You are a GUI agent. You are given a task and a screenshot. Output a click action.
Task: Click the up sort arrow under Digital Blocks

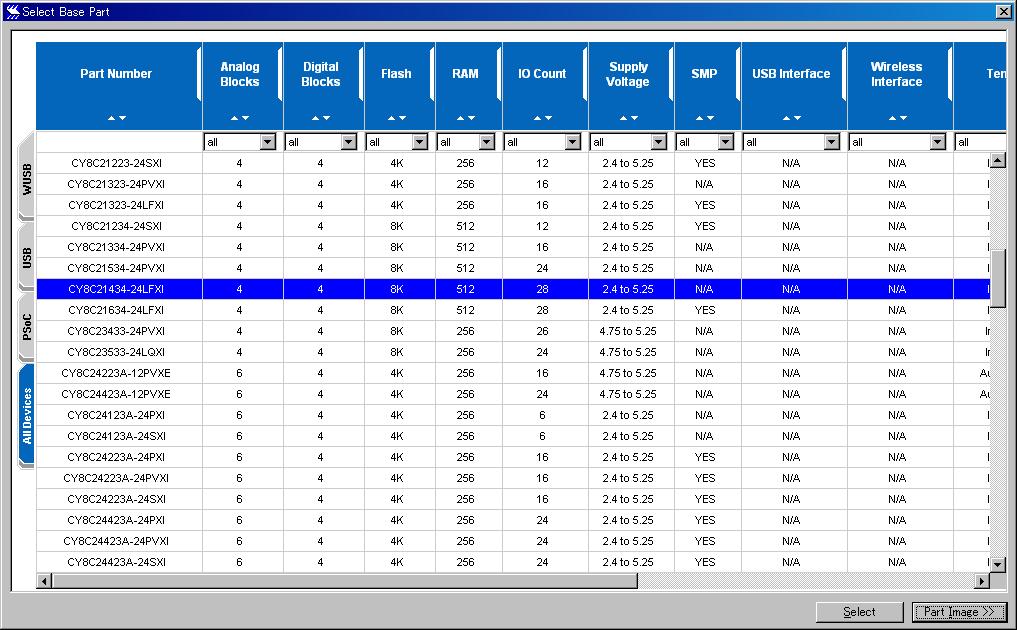(x=316, y=118)
